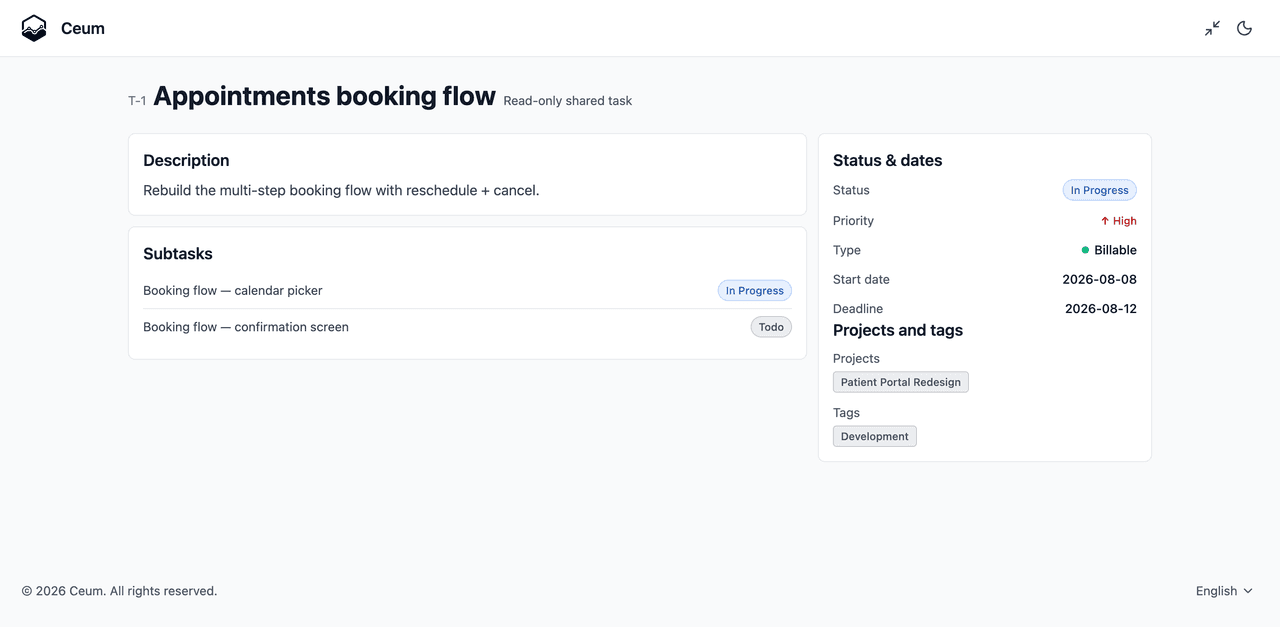The height and width of the screenshot is (627, 1280).
Task: Click the Ceum brand name link
Action: tap(83, 28)
